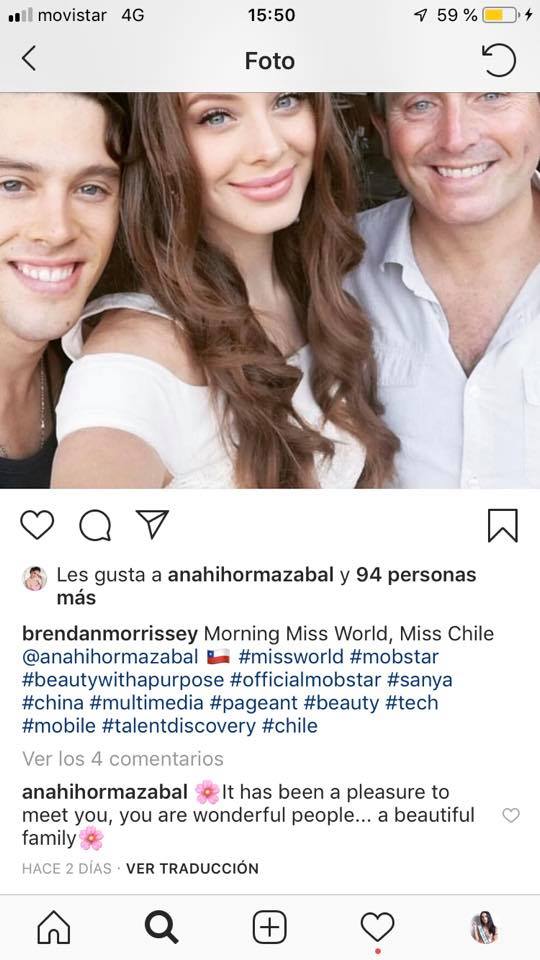The image size is (540, 960).
Task: Tap 'VER TRADUCCIÓN' link
Action: click(x=192, y=868)
